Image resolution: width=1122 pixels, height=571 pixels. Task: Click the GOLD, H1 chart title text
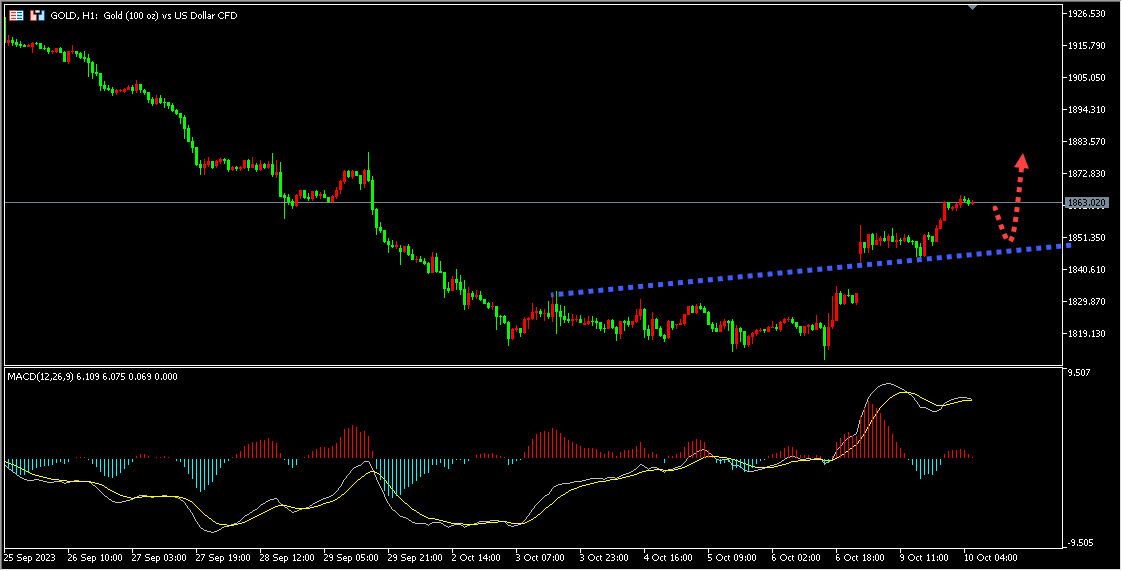pos(144,15)
